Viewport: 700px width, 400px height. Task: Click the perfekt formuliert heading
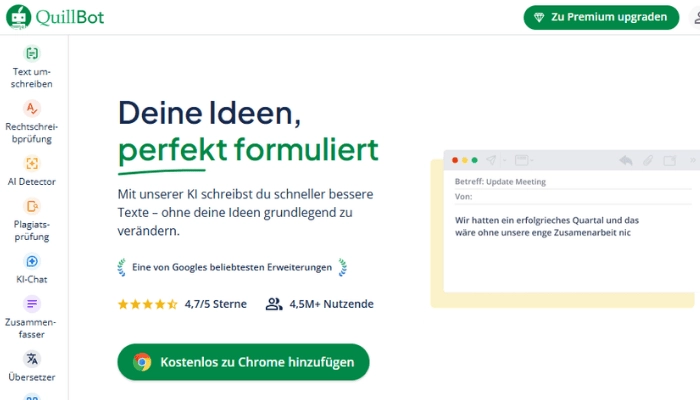pos(248,150)
